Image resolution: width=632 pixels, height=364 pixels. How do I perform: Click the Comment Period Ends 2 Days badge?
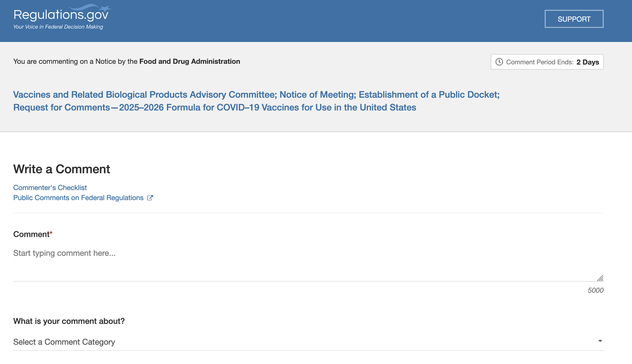pos(547,62)
